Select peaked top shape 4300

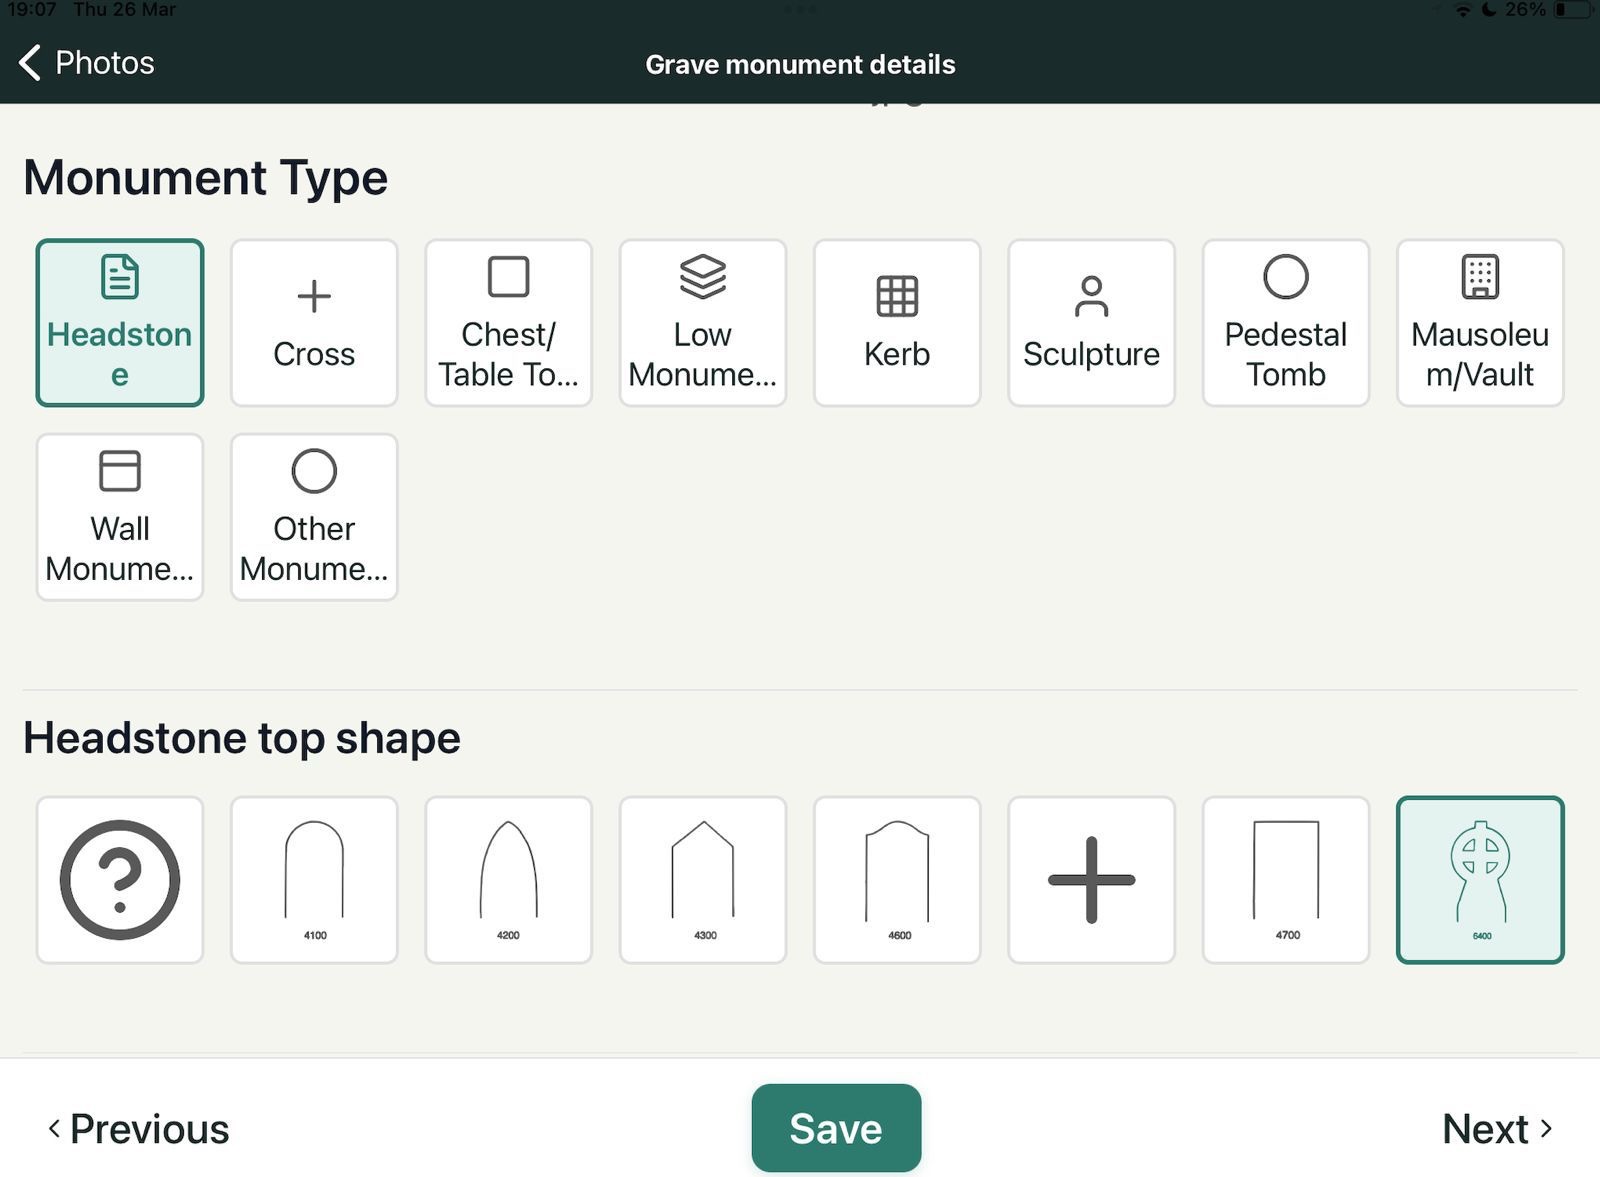[703, 880]
